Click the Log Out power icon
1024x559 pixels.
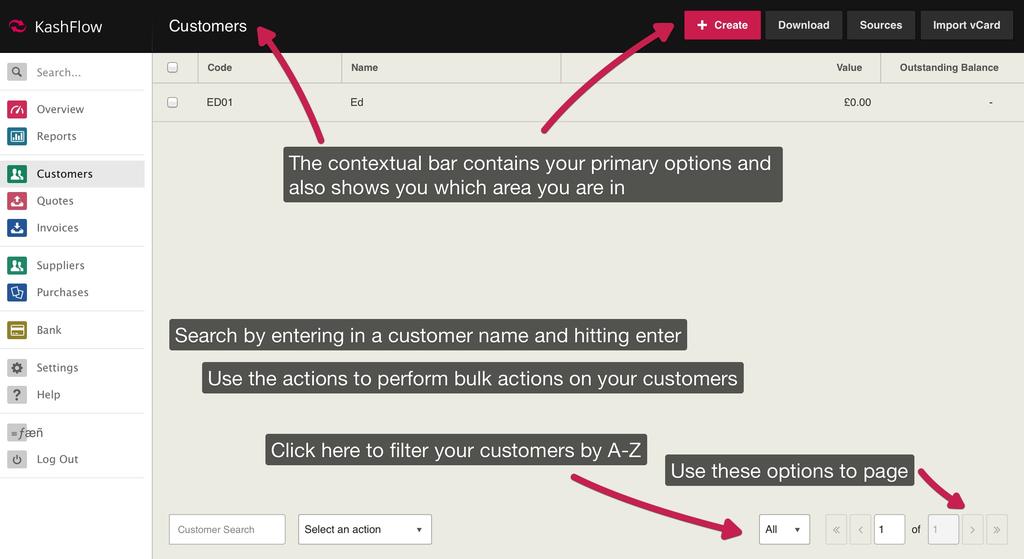[17, 460]
